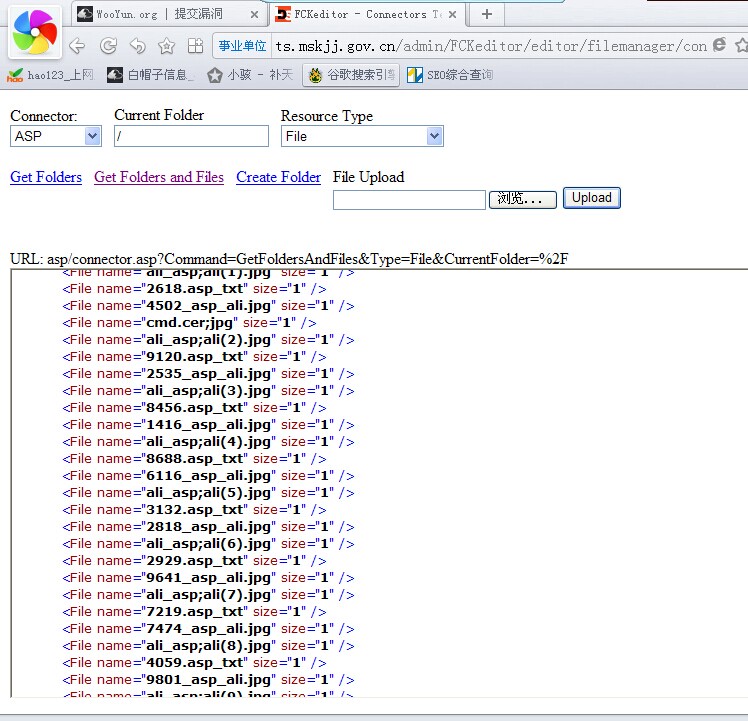Open new tab with plus button
Screen dimensions: 748x721
(x=487, y=14)
